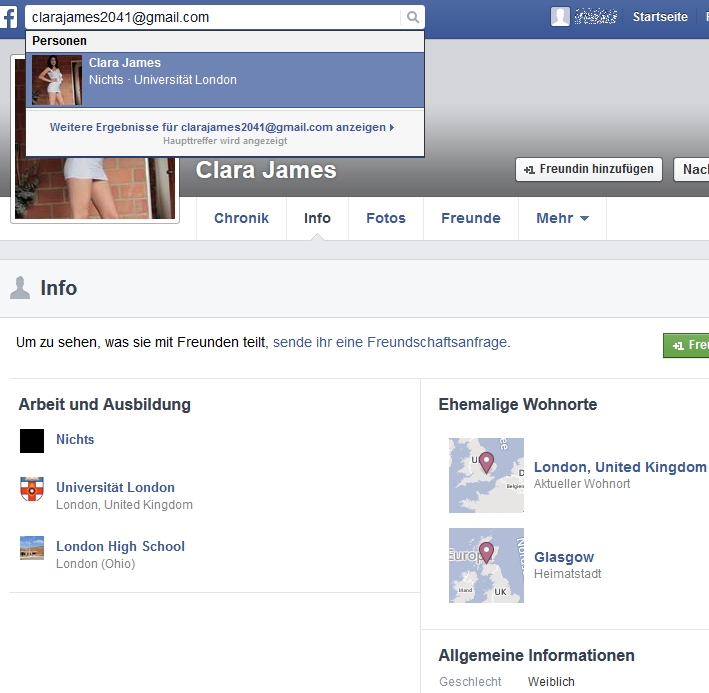Click the partially visible Nach... button
This screenshot has width=709, height=693.
[691, 170]
